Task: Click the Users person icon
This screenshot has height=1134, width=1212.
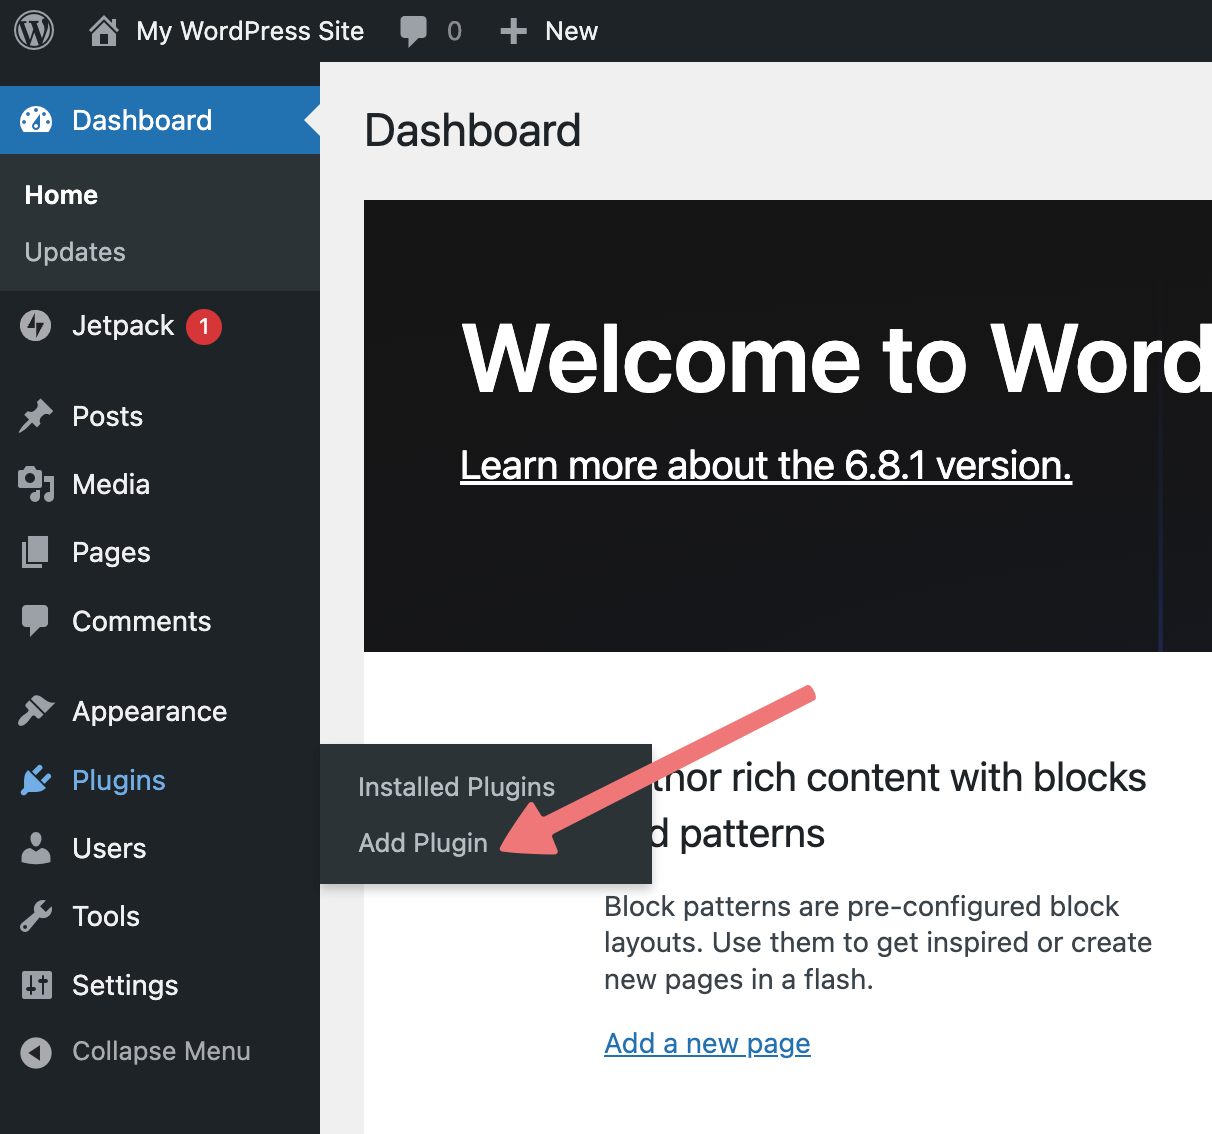Action: point(36,848)
